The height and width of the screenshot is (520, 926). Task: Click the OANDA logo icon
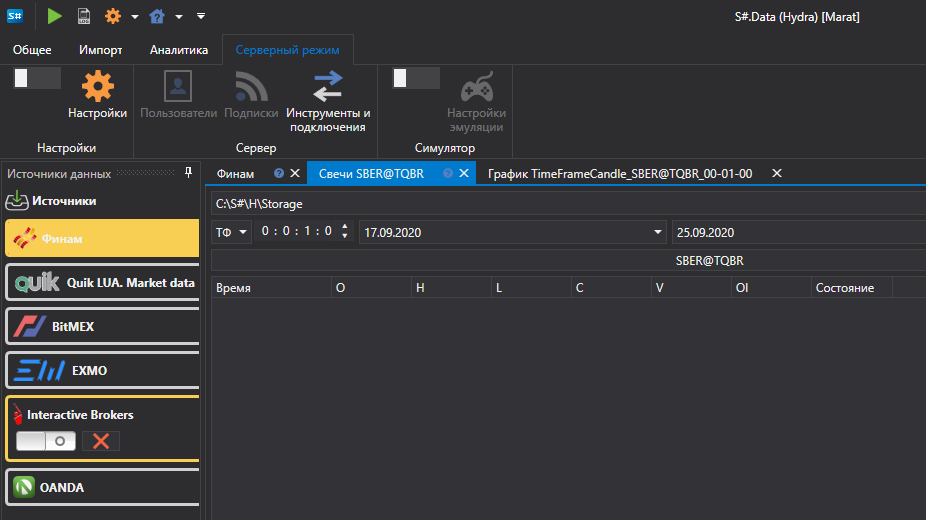pos(24,487)
